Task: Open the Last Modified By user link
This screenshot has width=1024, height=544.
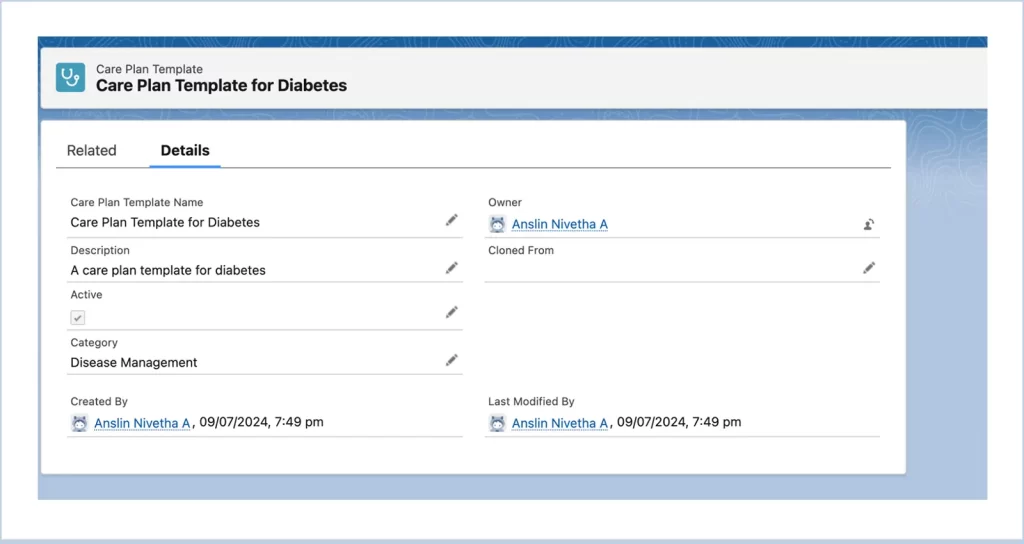Action: pos(560,423)
